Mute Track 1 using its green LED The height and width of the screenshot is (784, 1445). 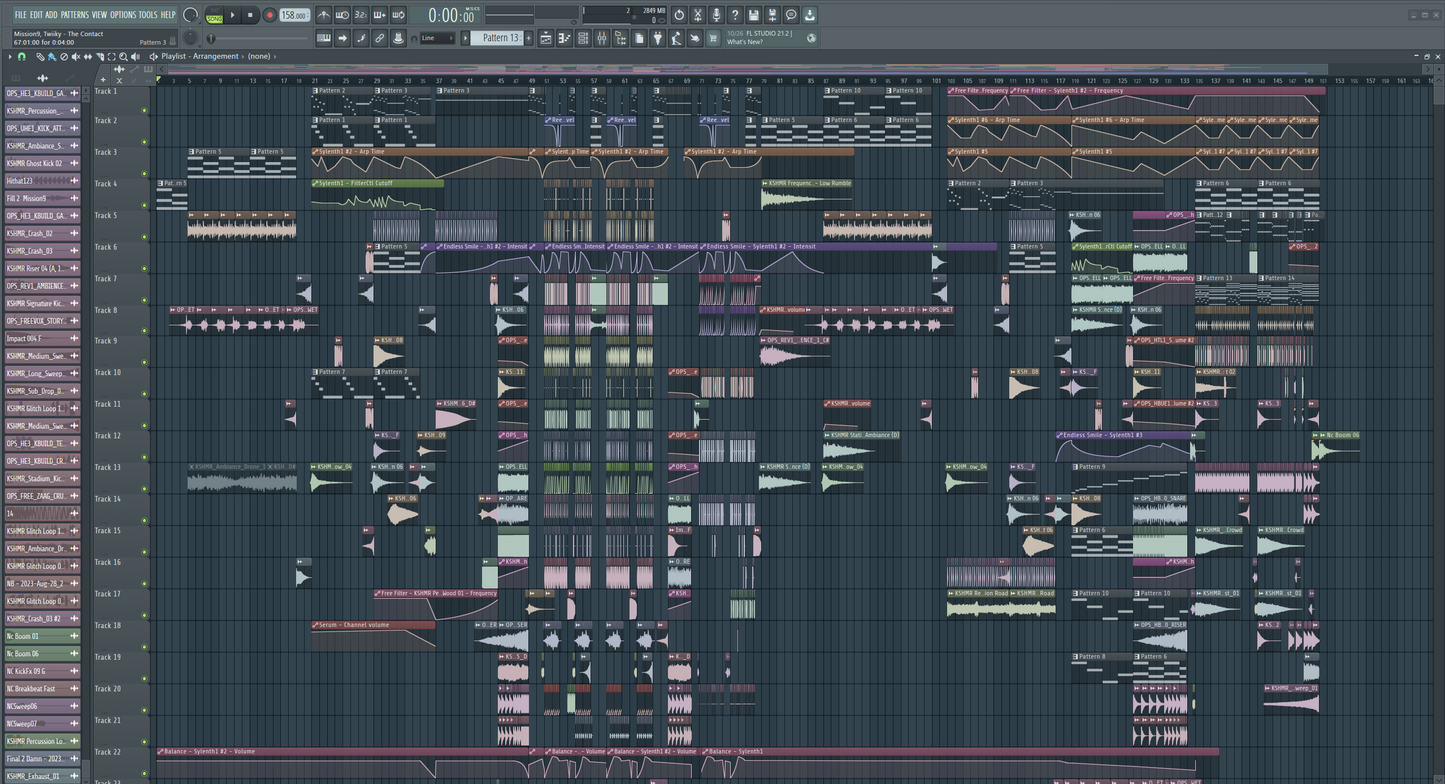pyautogui.click(x=144, y=110)
